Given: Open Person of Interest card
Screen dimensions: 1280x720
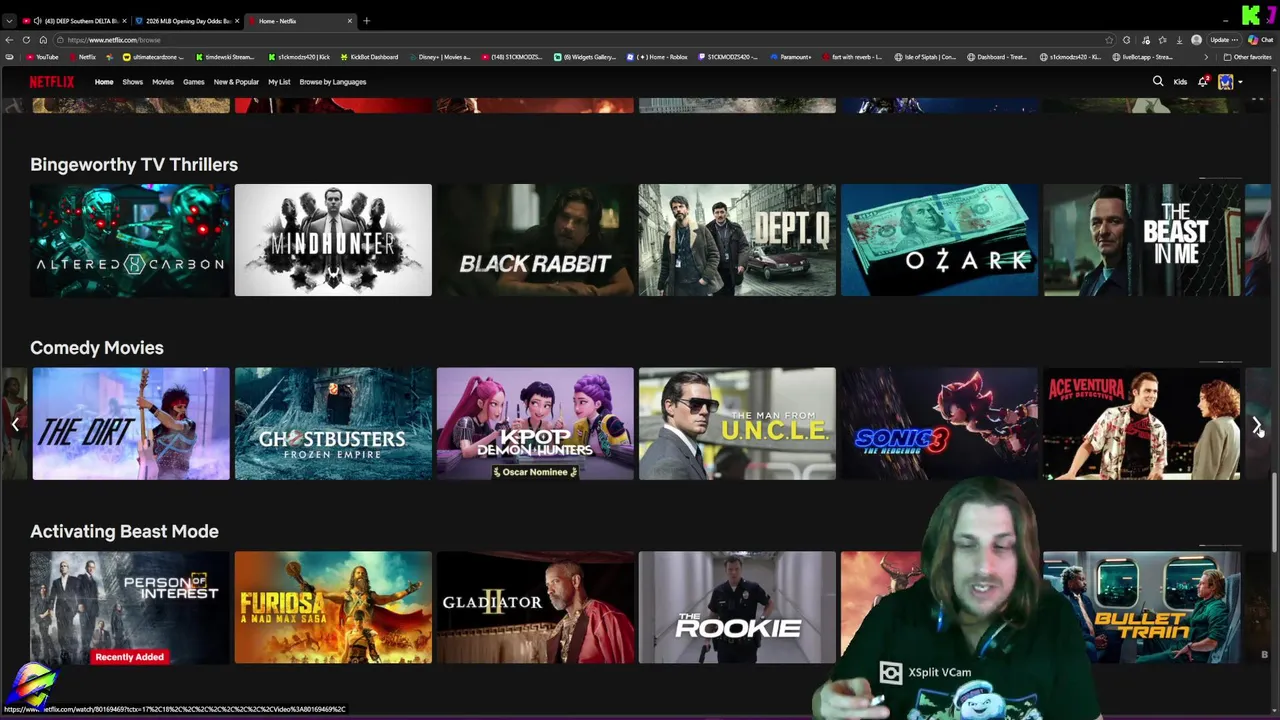Looking at the screenshot, I should coord(130,608).
